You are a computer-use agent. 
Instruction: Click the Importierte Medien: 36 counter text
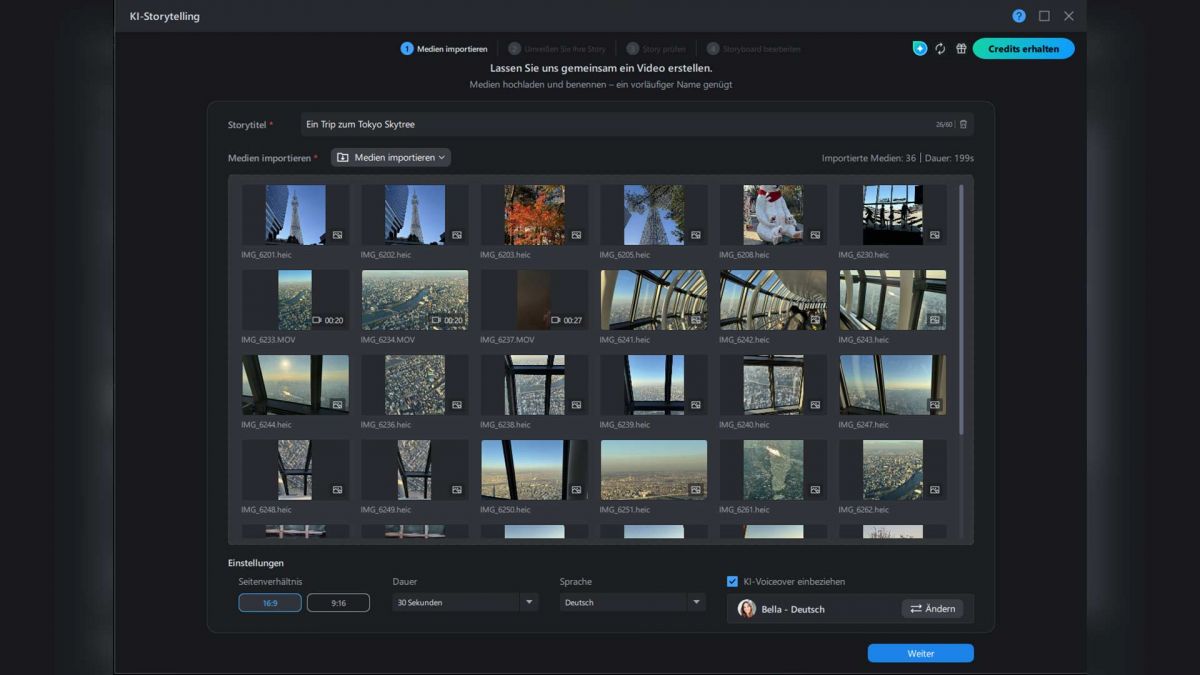coord(869,158)
